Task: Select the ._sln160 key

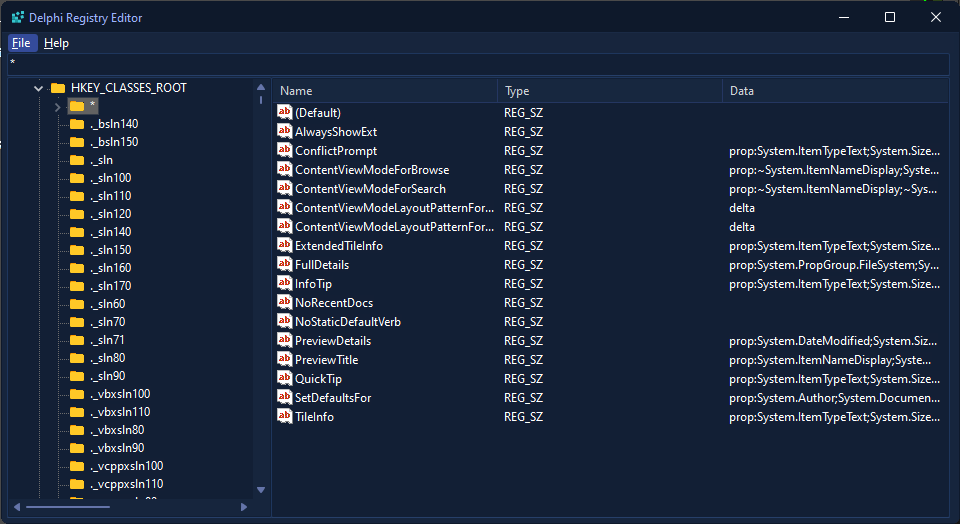Action: pyautogui.click(x=111, y=268)
